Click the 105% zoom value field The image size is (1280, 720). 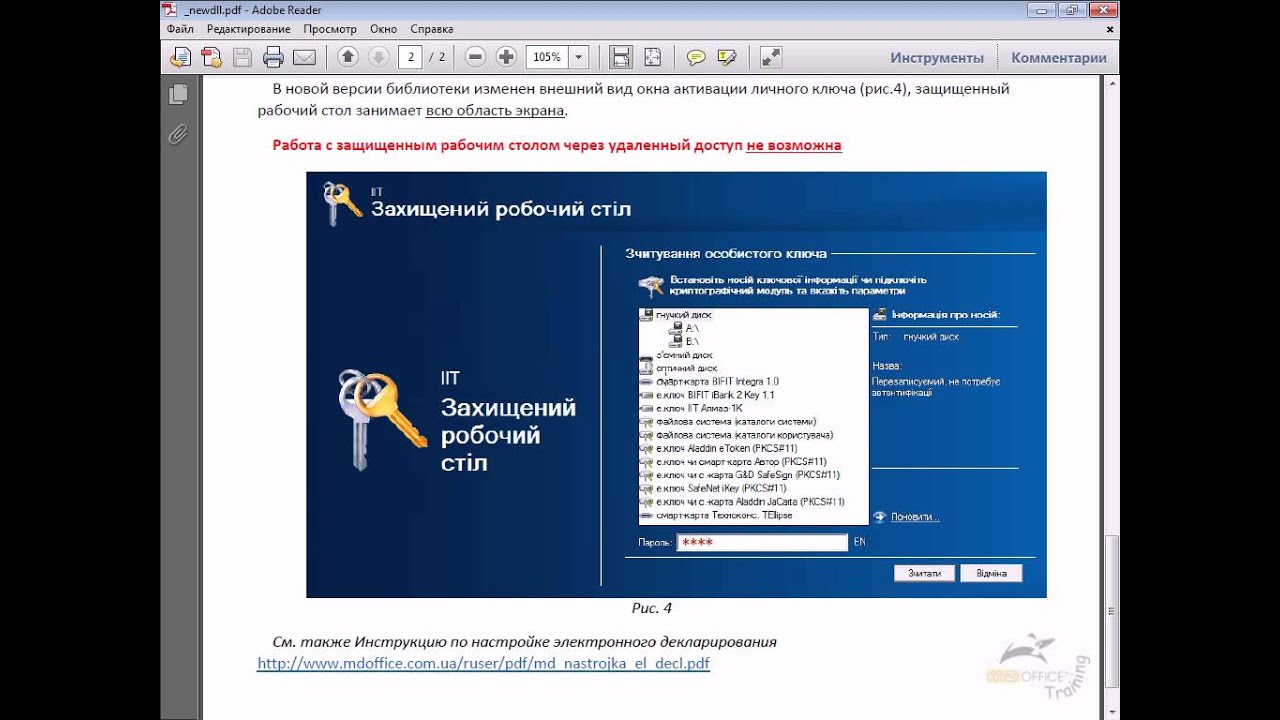(547, 57)
